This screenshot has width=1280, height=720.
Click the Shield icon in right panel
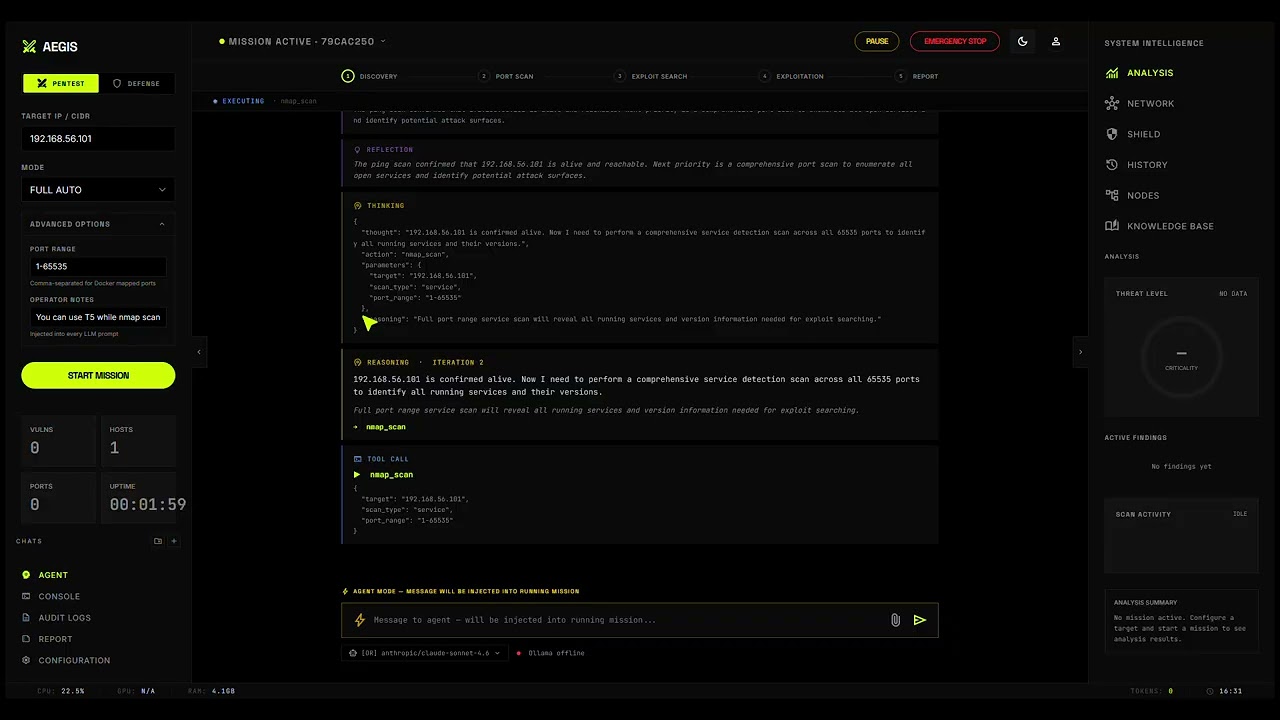click(x=1112, y=134)
